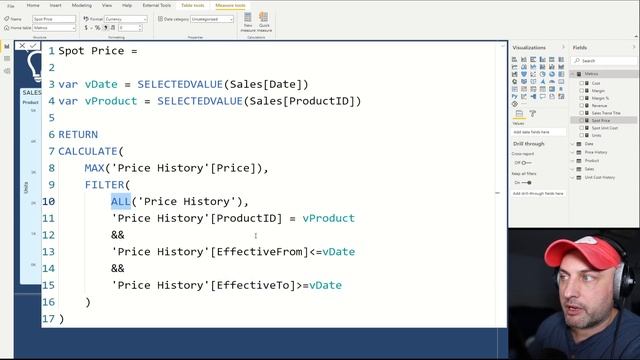Switch to the Insert ribbon tab
This screenshot has height=360, width=640.
point(56,6)
